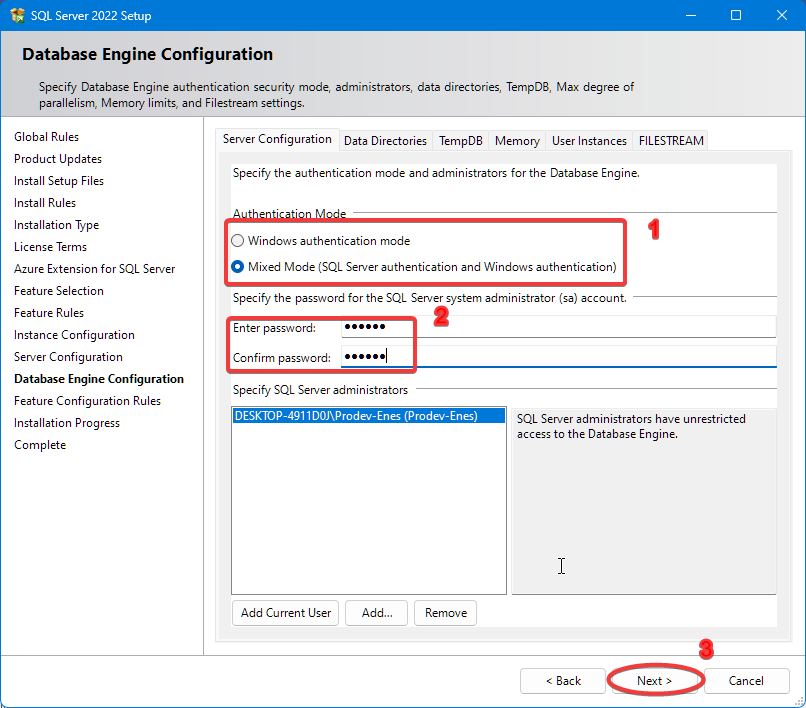This screenshot has height=708, width=806.
Task: Click Server Configuration step in sidebar
Action: [x=68, y=357]
